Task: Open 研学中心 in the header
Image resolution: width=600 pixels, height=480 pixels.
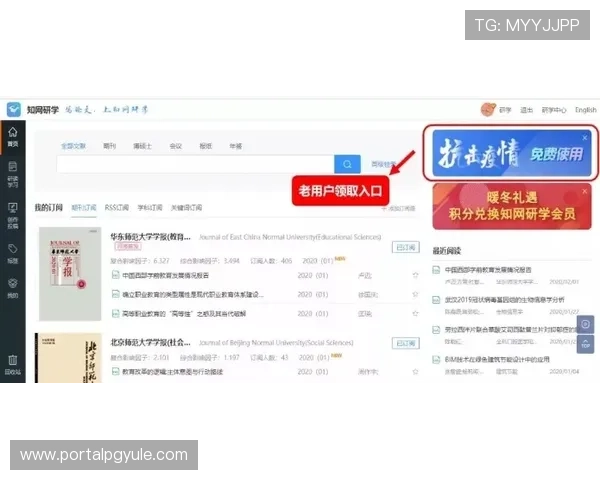Action: coord(554,110)
